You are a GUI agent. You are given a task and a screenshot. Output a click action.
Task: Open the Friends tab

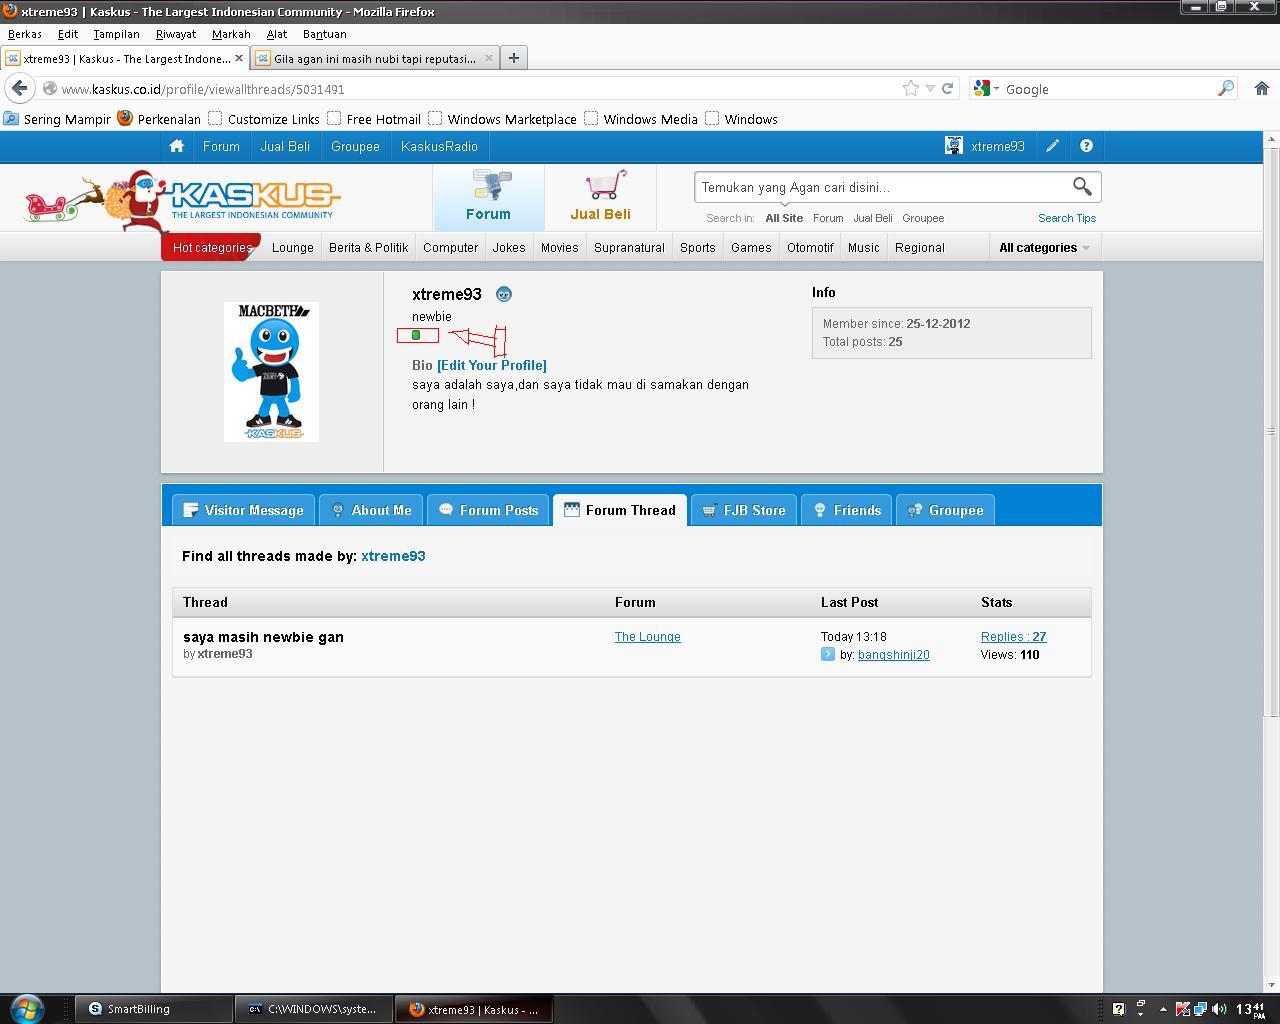(x=846, y=510)
